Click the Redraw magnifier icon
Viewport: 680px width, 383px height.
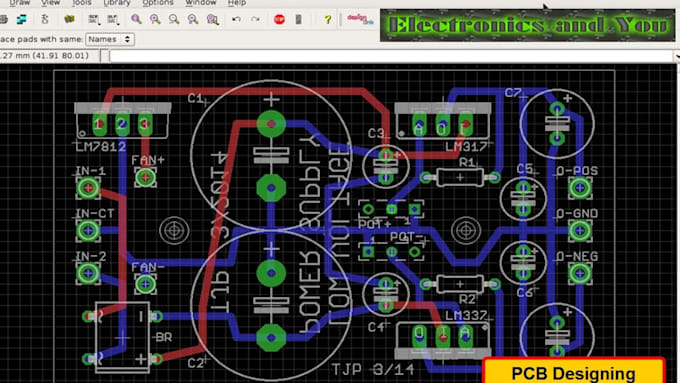pyautogui.click(x=193, y=19)
